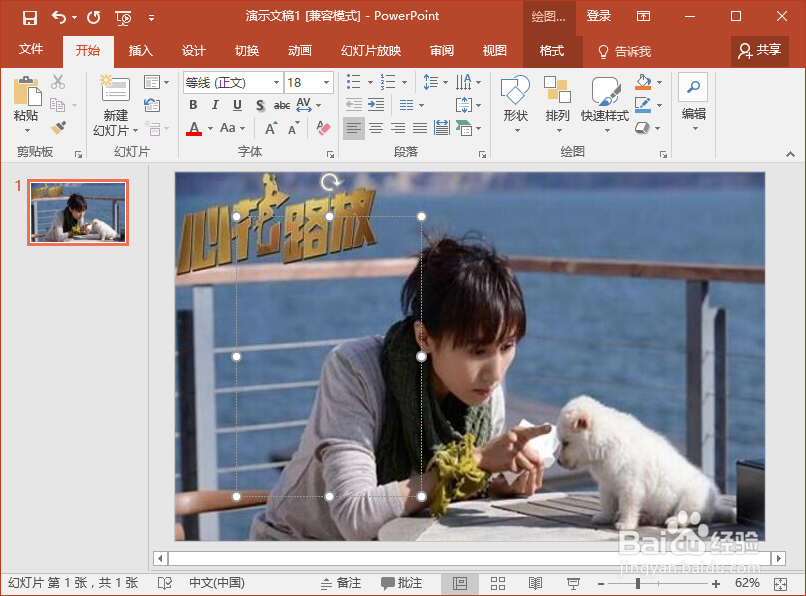The width and height of the screenshot is (806, 596).
Task: Switch to the 切换 (Transitions) tab
Action: coord(247,50)
